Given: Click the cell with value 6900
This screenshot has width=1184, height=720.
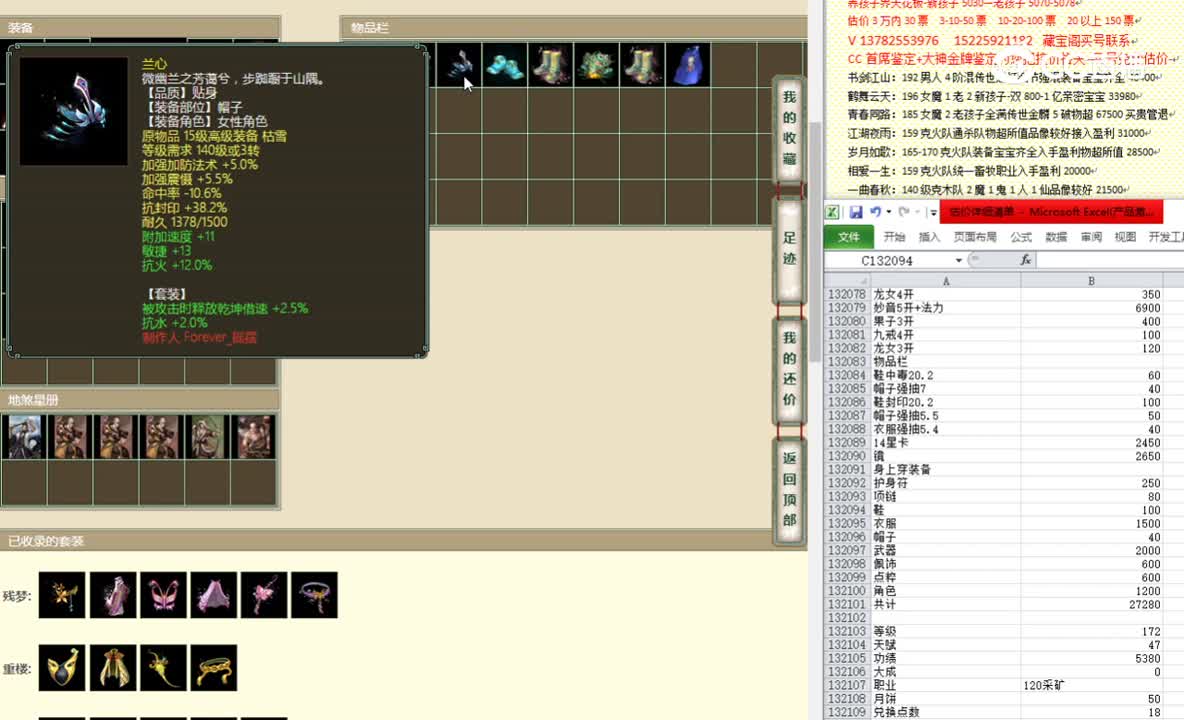Looking at the screenshot, I should [1091, 308].
